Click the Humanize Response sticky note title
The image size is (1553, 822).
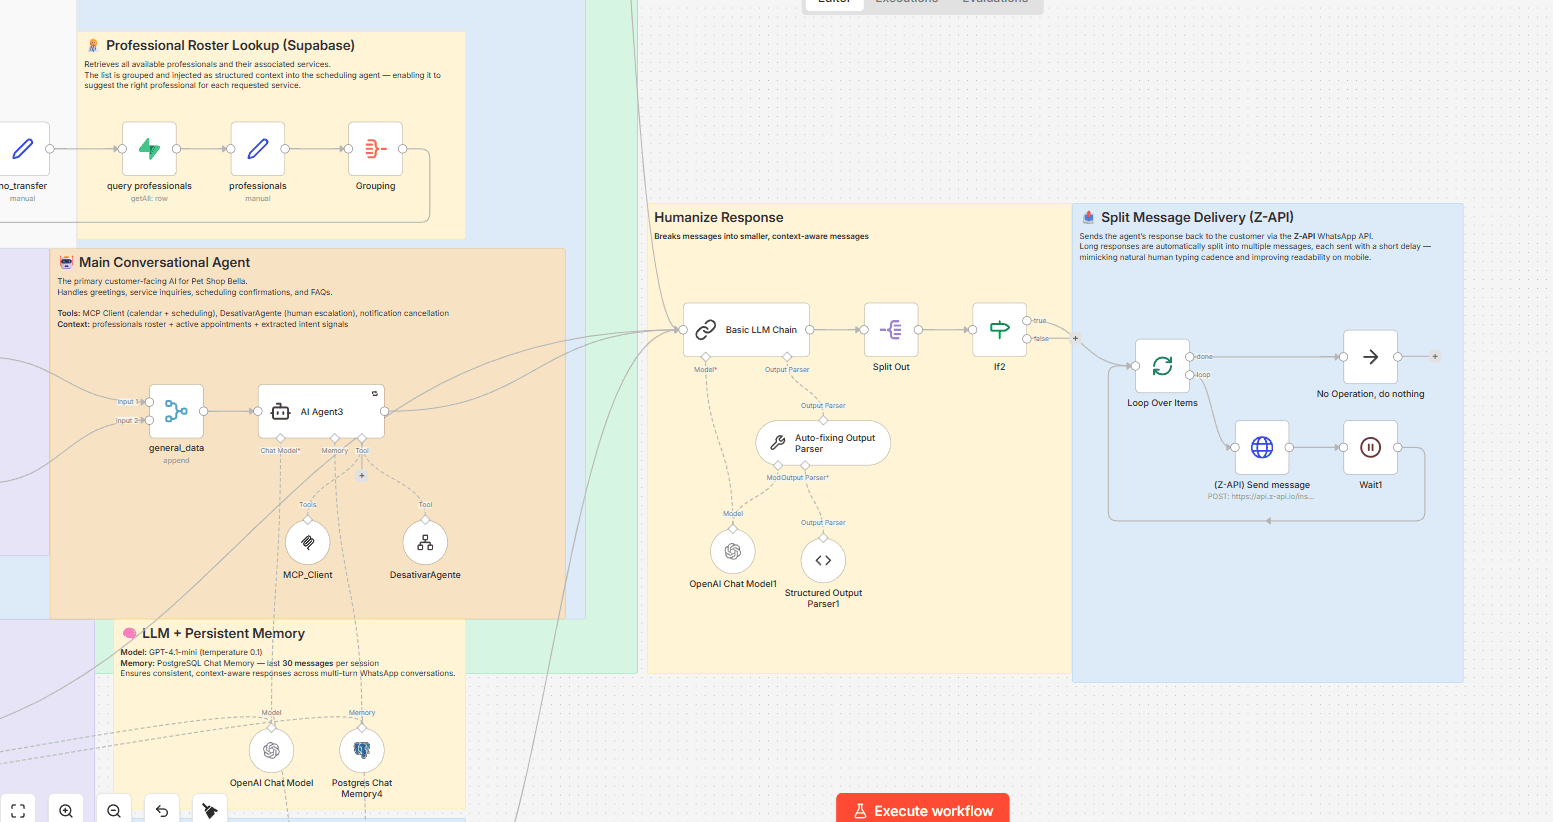click(719, 217)
